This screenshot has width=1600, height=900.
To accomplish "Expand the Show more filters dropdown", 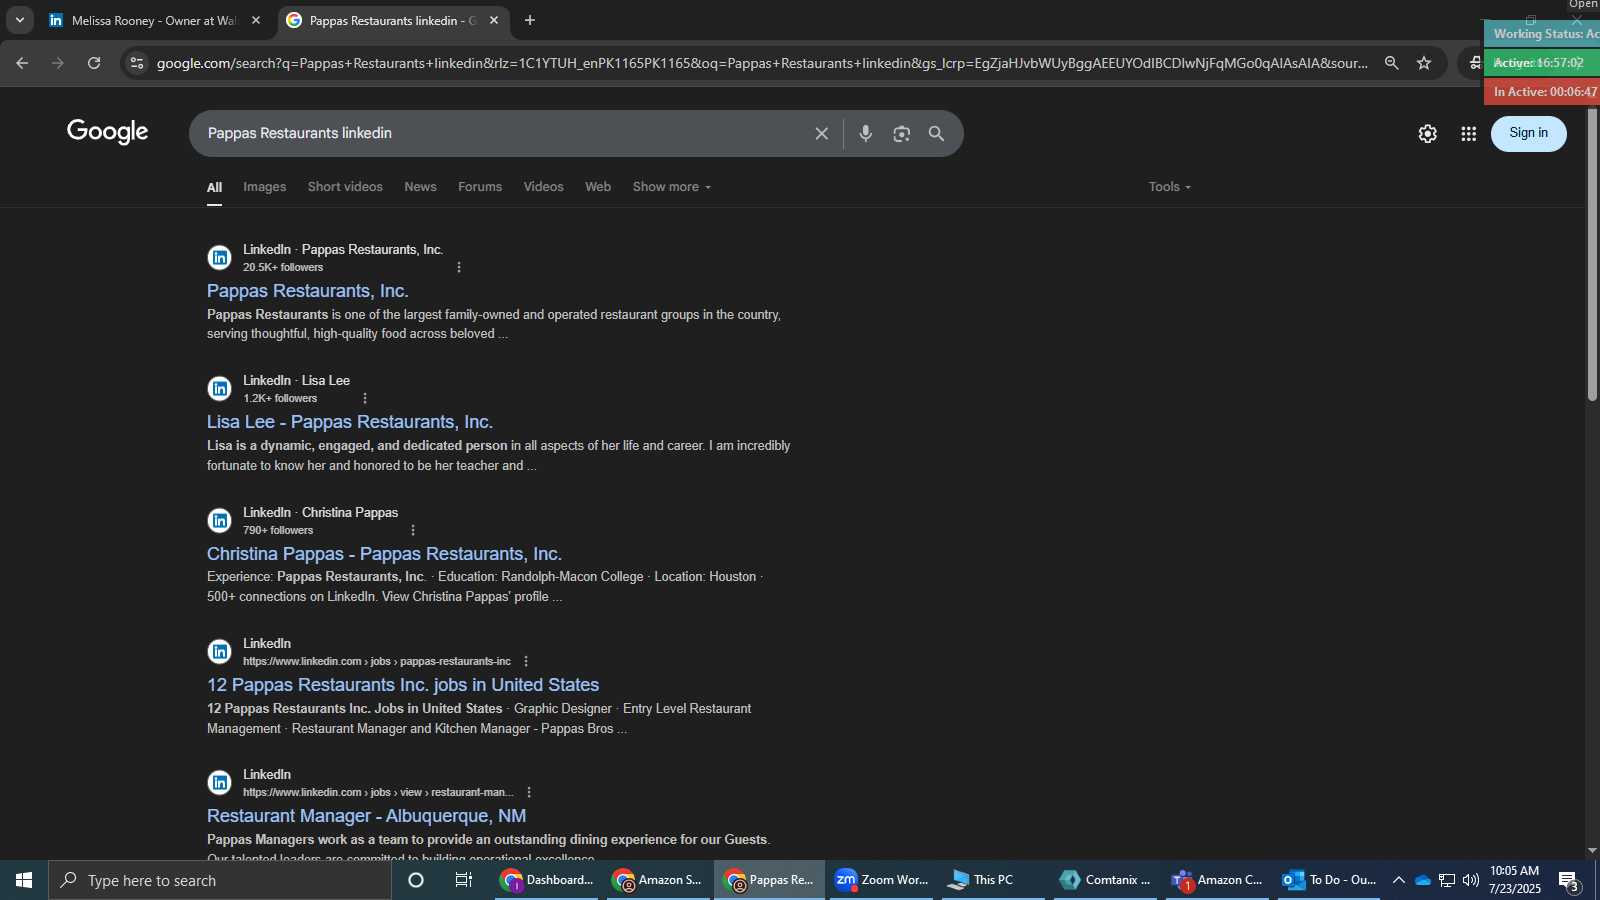I will [x=672, y=187].
